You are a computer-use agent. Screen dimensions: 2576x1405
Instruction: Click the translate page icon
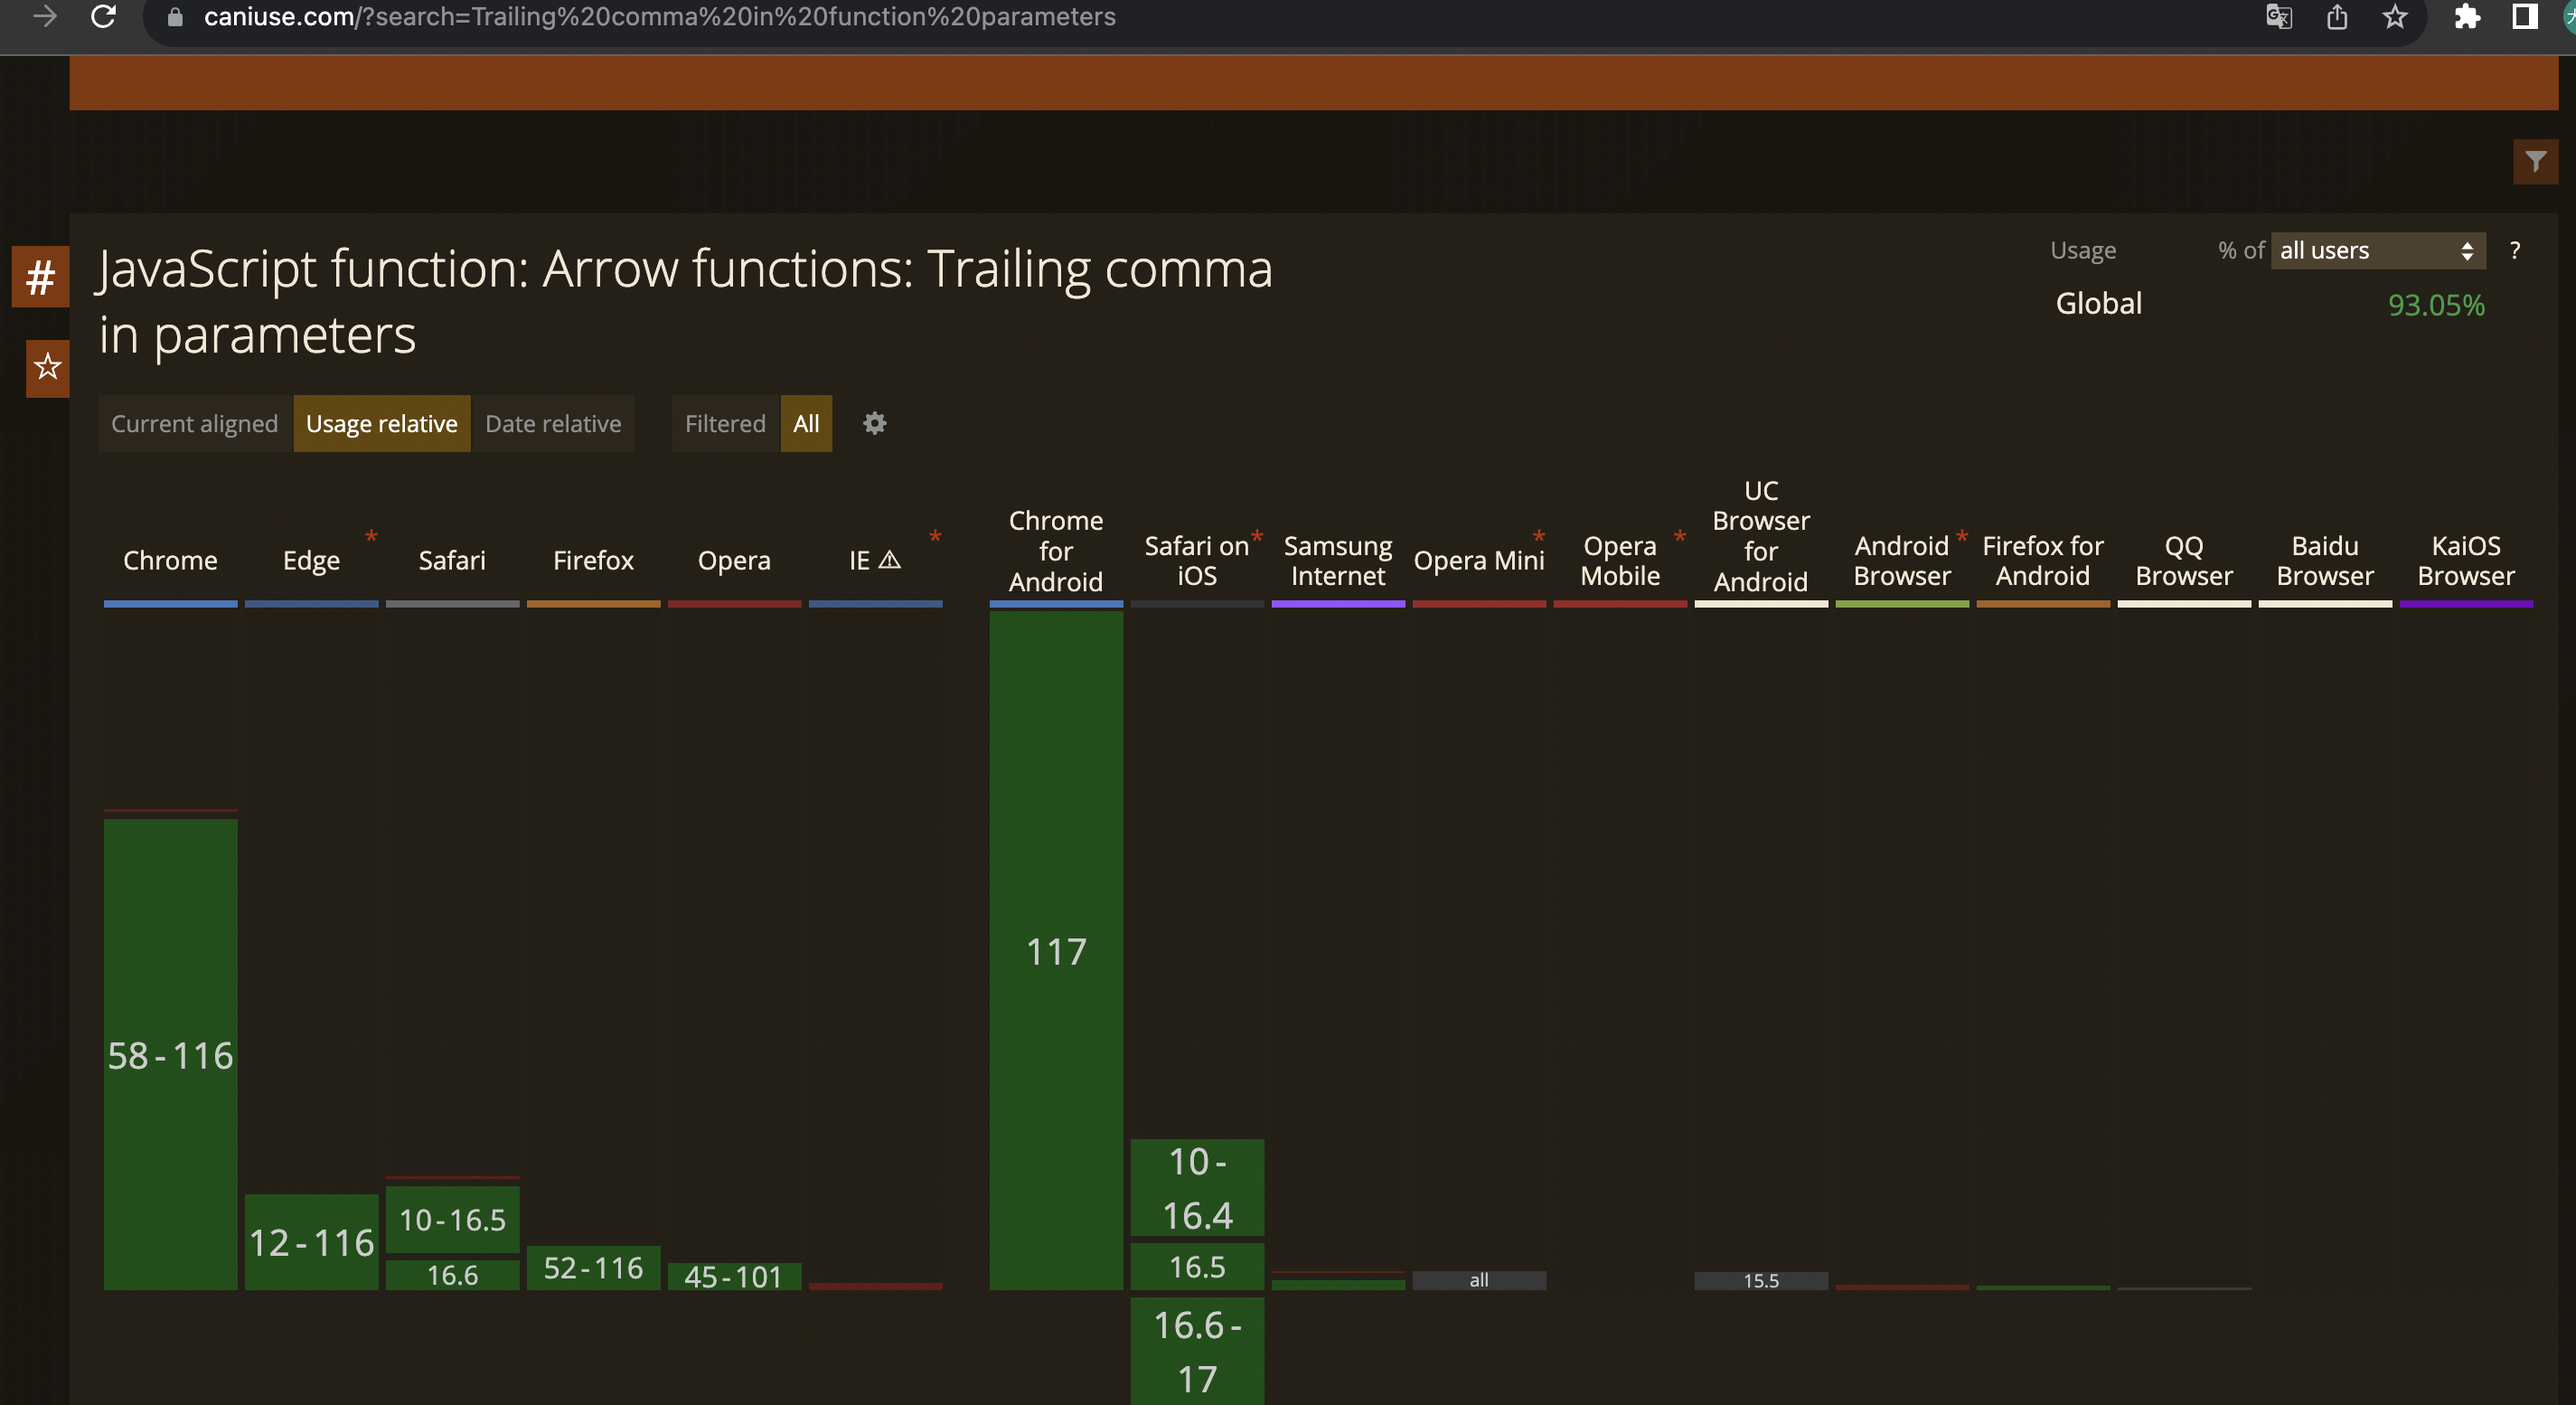[2278, 17]
